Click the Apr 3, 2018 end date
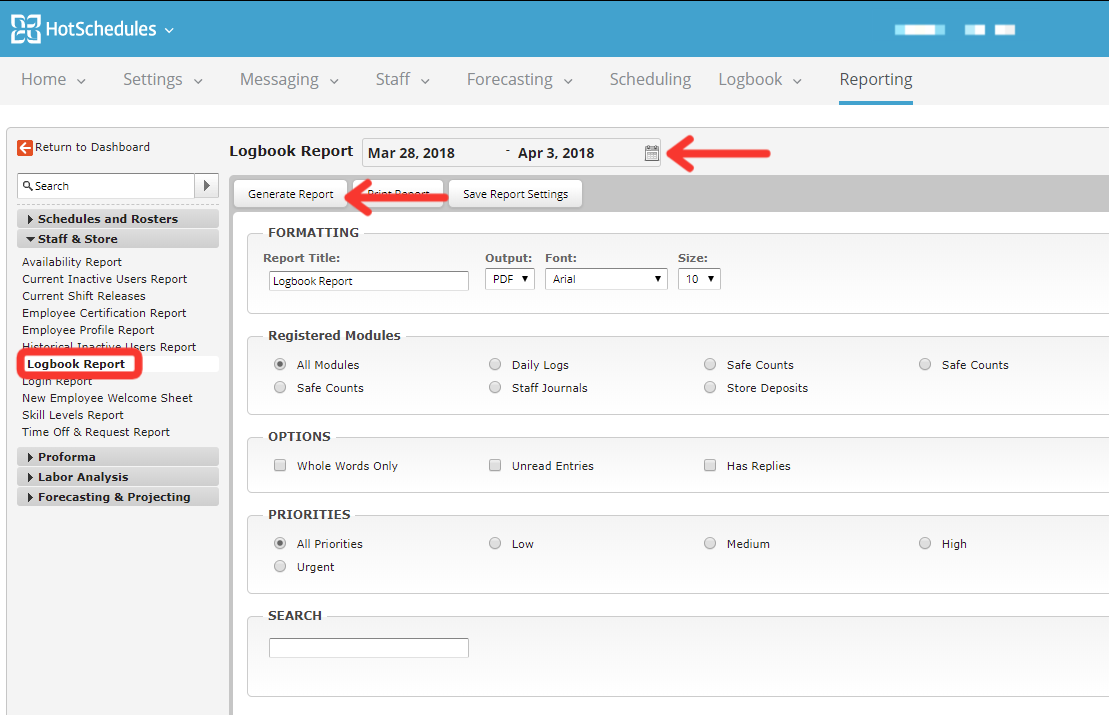 click(556, 153)
